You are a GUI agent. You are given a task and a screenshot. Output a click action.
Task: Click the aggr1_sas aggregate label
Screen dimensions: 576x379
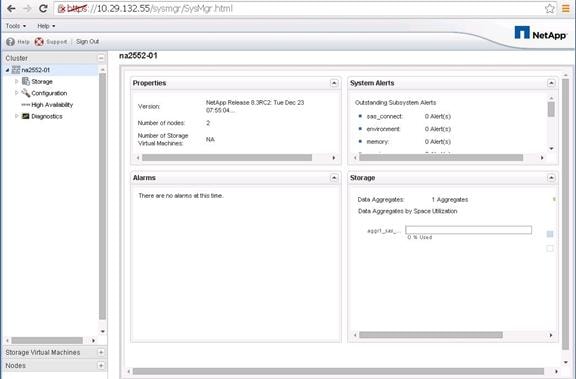coord(384,231)
